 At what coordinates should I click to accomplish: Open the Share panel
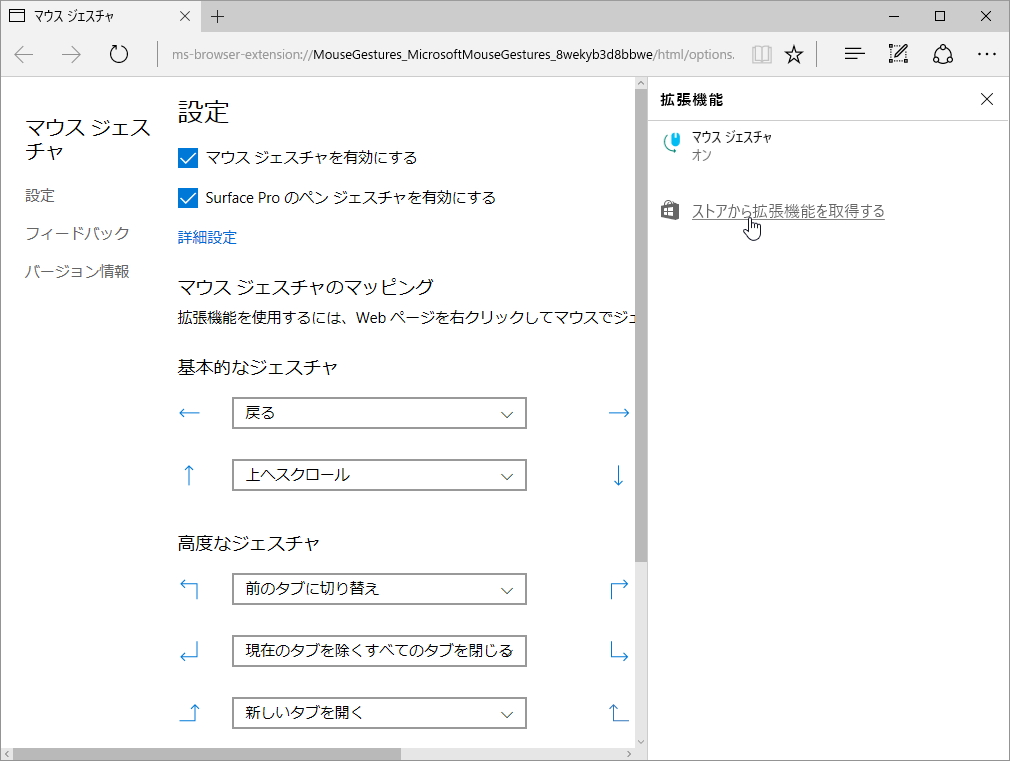pos(942,54)
